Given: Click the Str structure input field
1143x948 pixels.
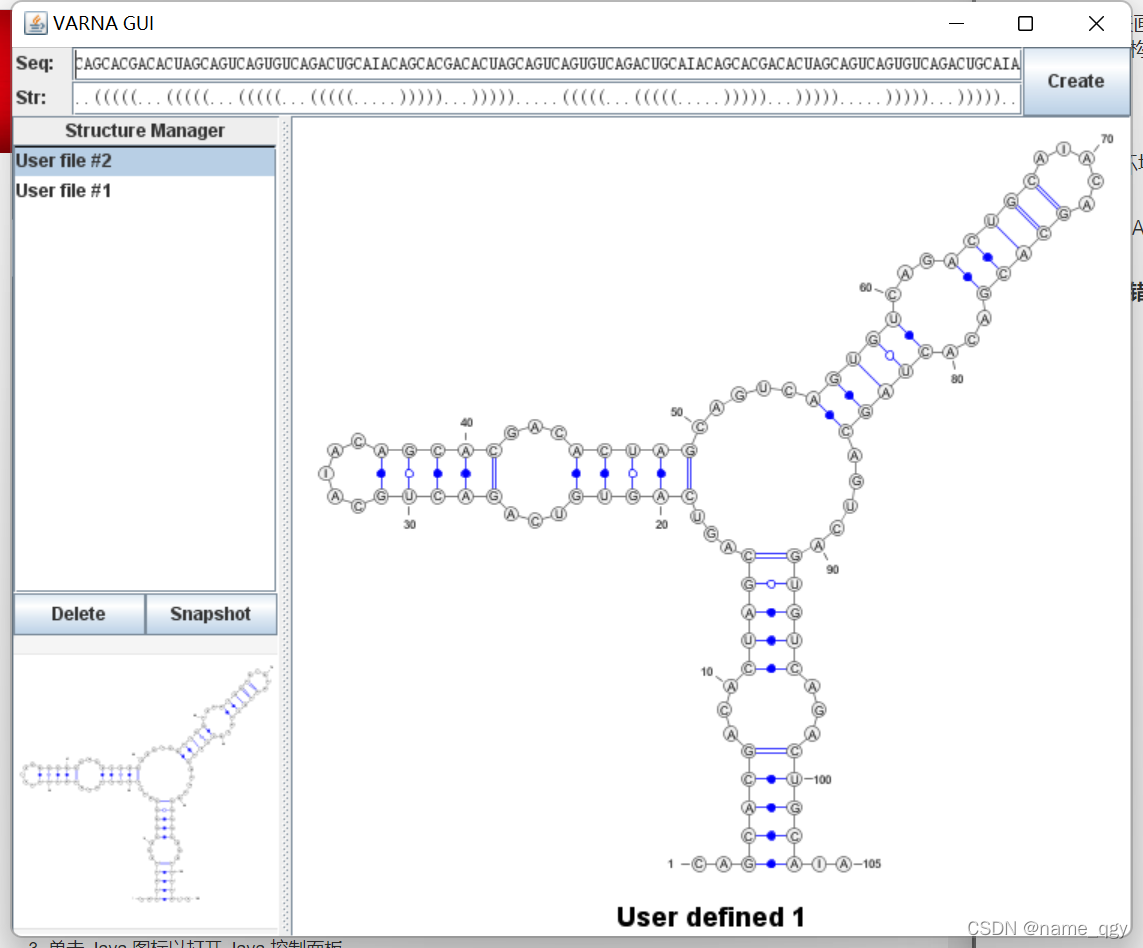Looking at the screenshot, I should click(x=547, y=98).
